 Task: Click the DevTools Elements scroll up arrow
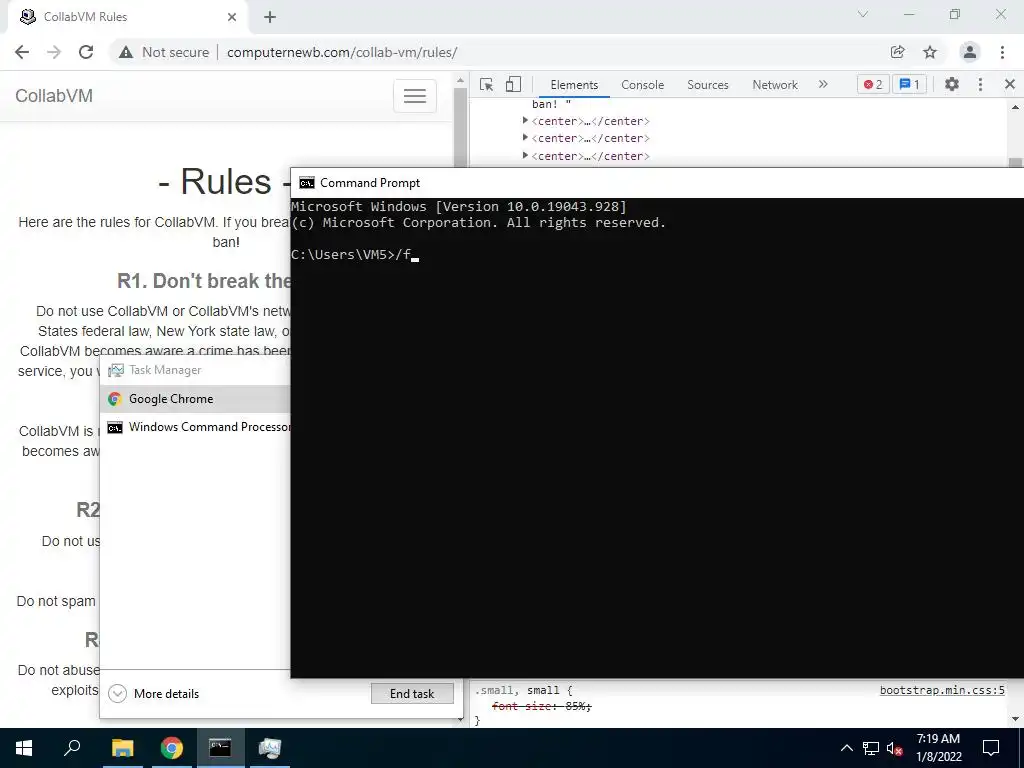[1016, 106]
